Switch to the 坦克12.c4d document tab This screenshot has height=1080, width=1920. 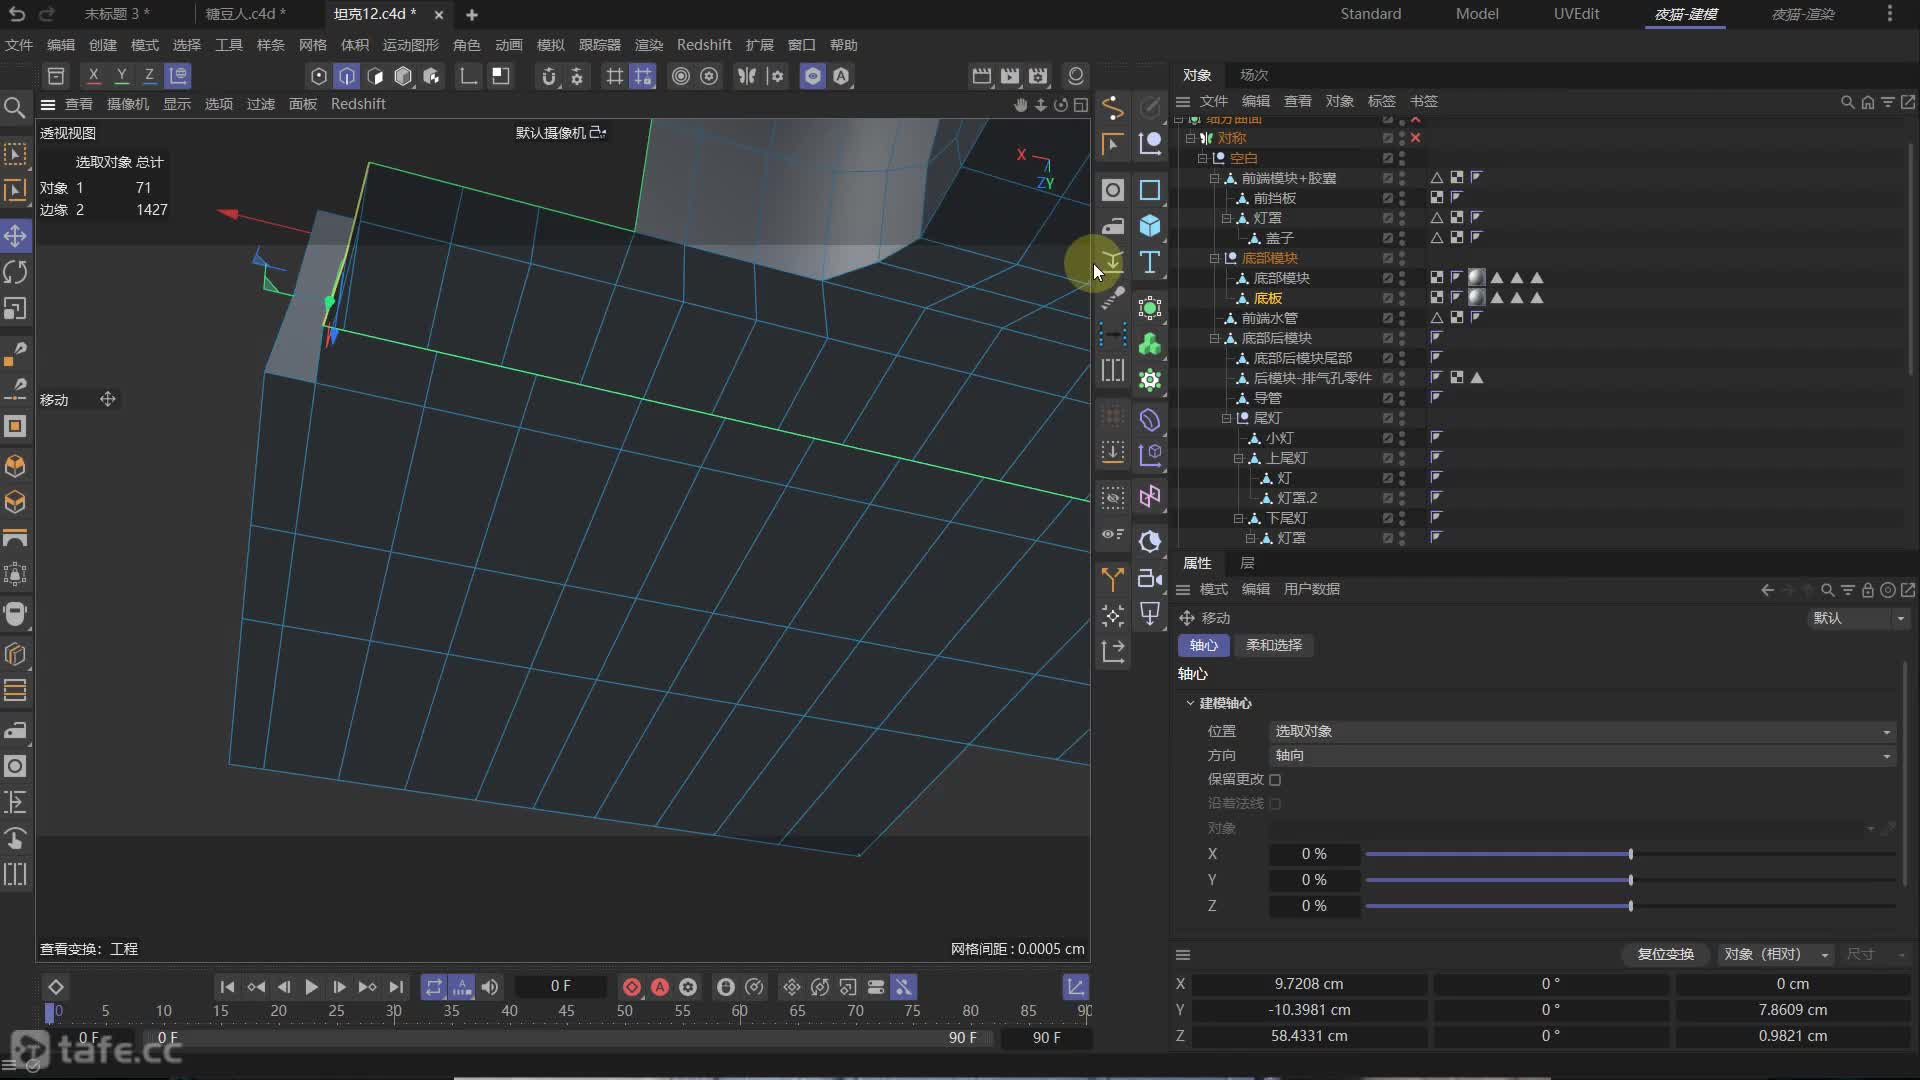pos(375,14)
